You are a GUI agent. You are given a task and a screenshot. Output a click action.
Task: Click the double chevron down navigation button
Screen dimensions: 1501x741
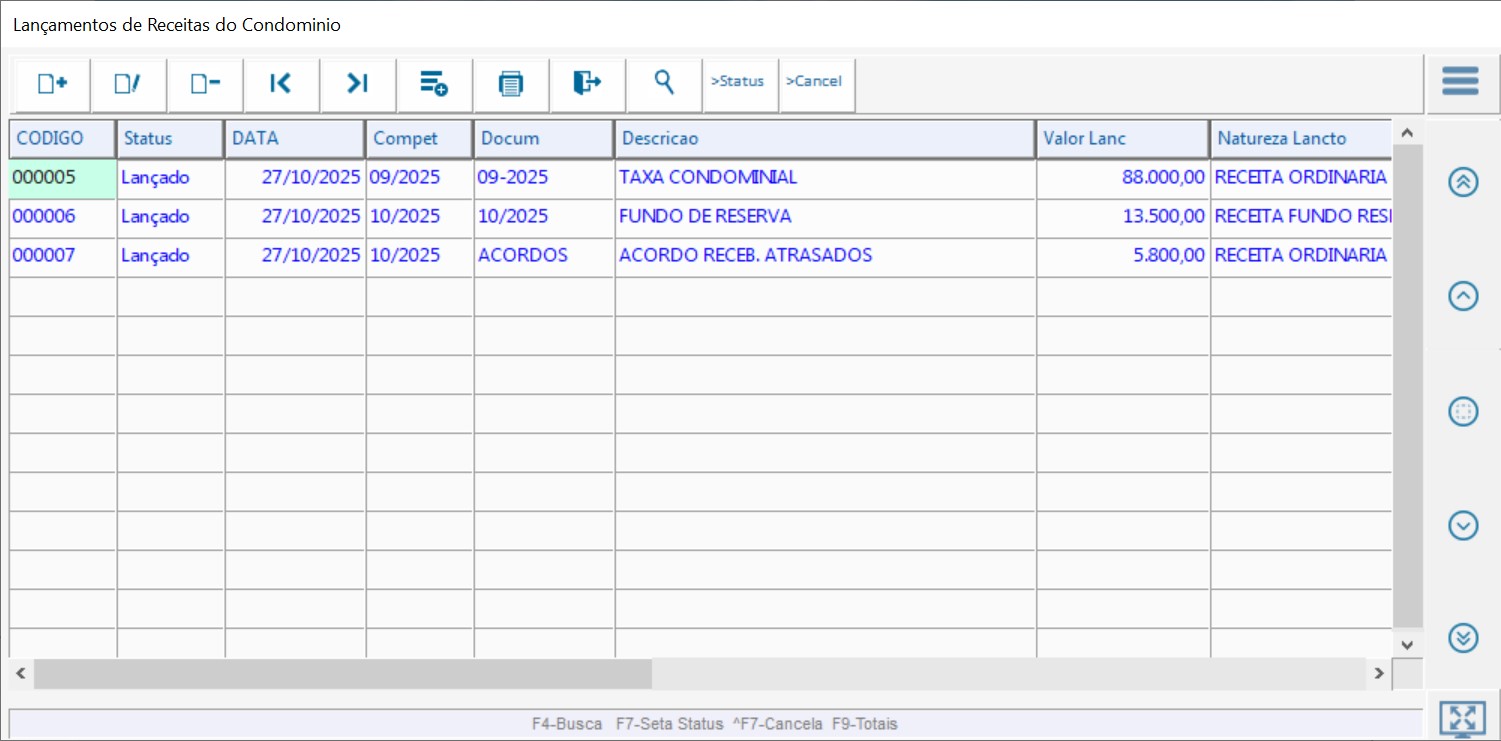[x=1463, y=638]
